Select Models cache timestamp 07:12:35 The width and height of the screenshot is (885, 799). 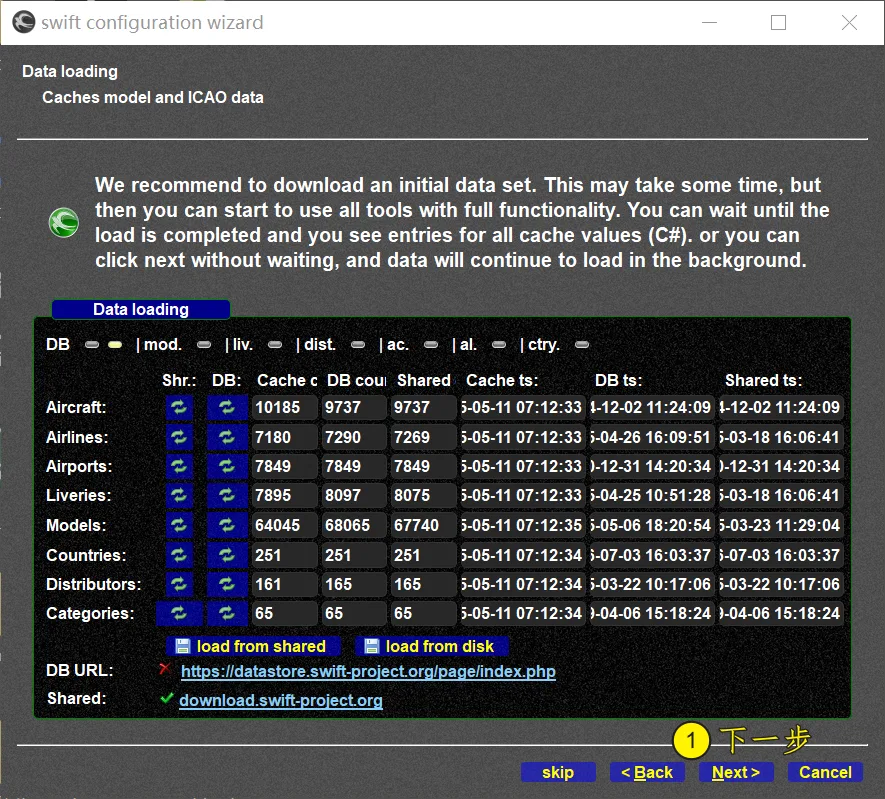(x=522, y=525)
